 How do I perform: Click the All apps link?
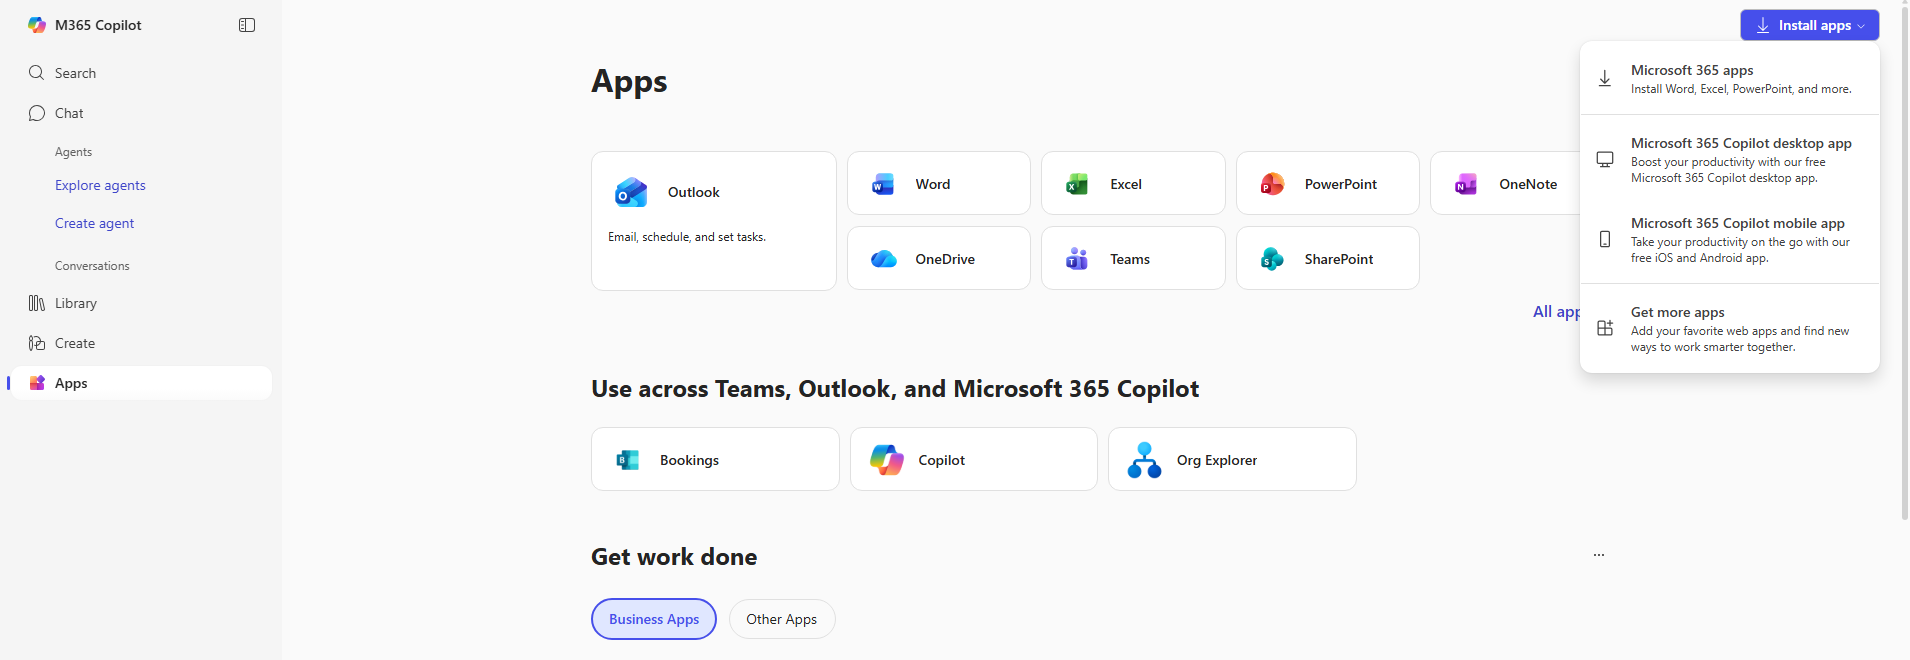1556,312
